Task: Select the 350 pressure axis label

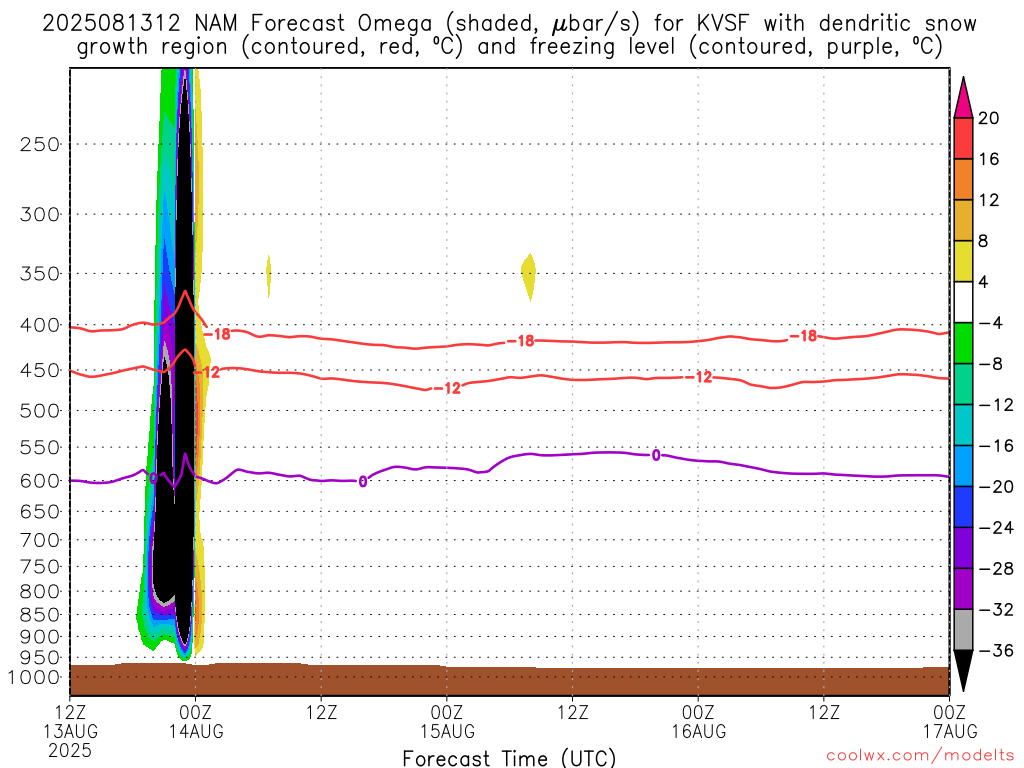Action: (40, 274)
